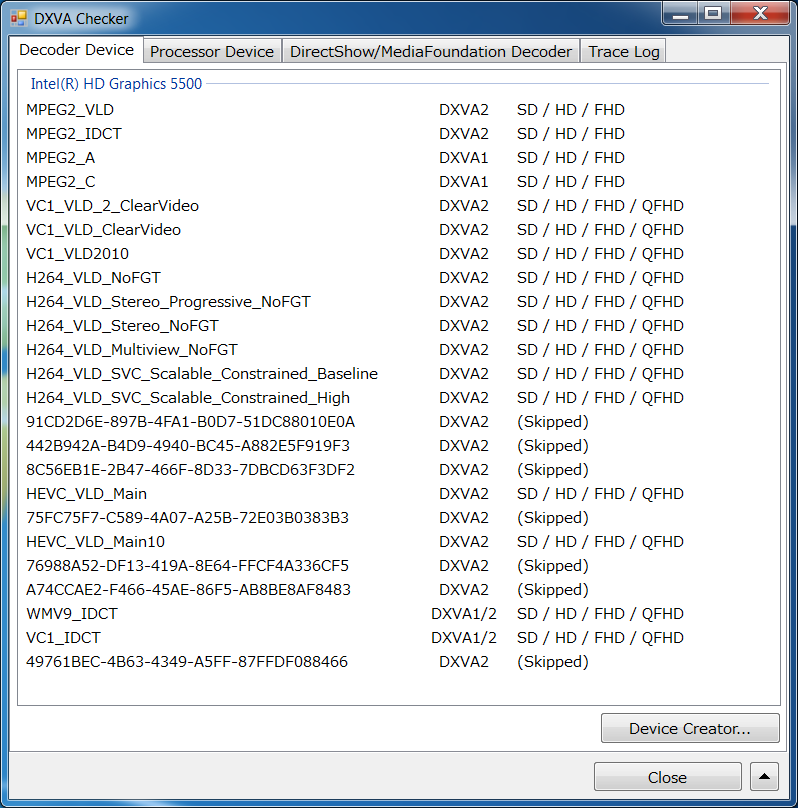Close window using the red X button
The width and height of the screenshot is (798, 808).
click(760, 14)
